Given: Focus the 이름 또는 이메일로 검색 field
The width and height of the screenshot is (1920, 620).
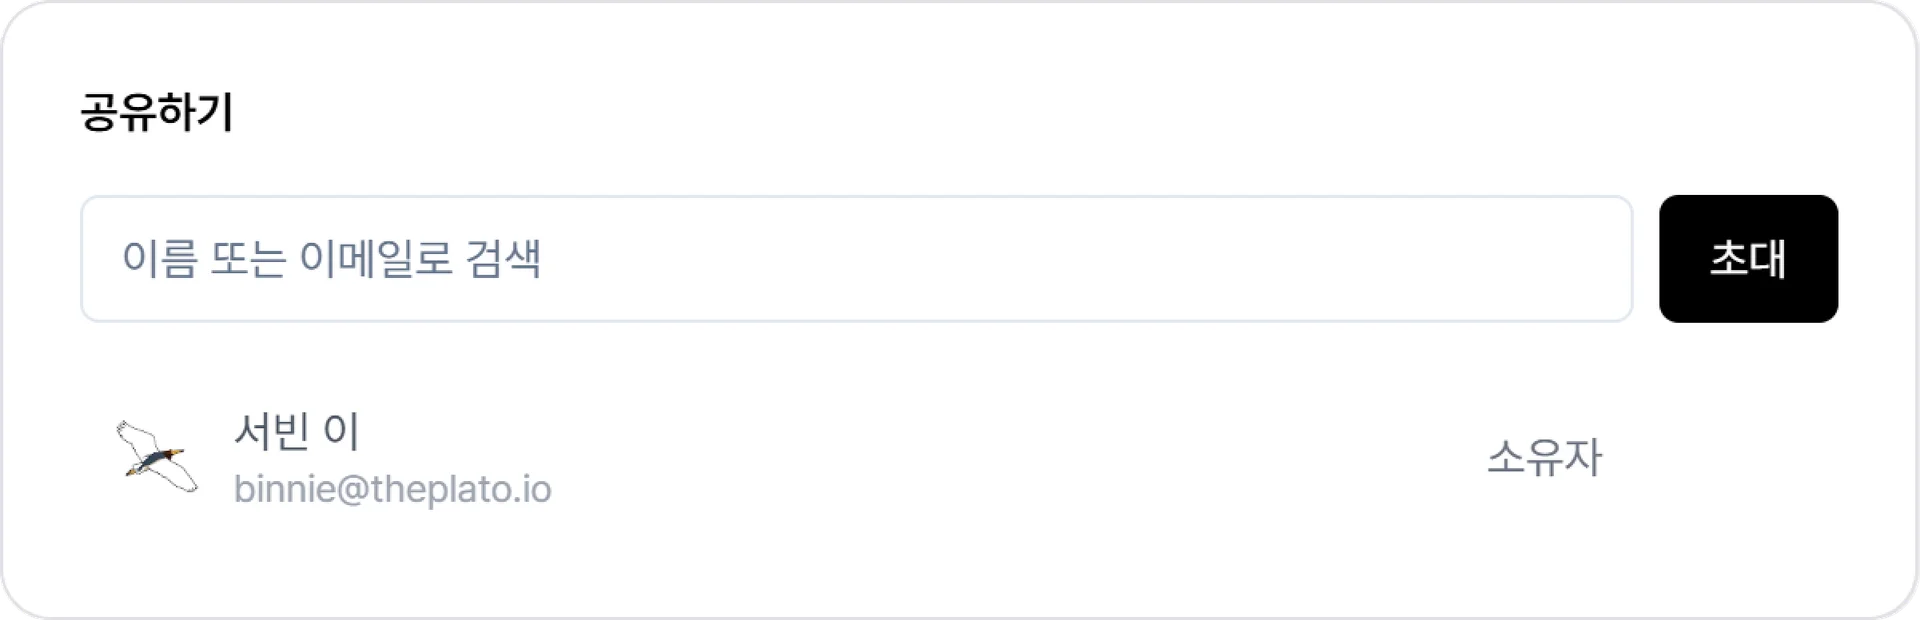Looking at the screenshot, I should pos(856,259).
